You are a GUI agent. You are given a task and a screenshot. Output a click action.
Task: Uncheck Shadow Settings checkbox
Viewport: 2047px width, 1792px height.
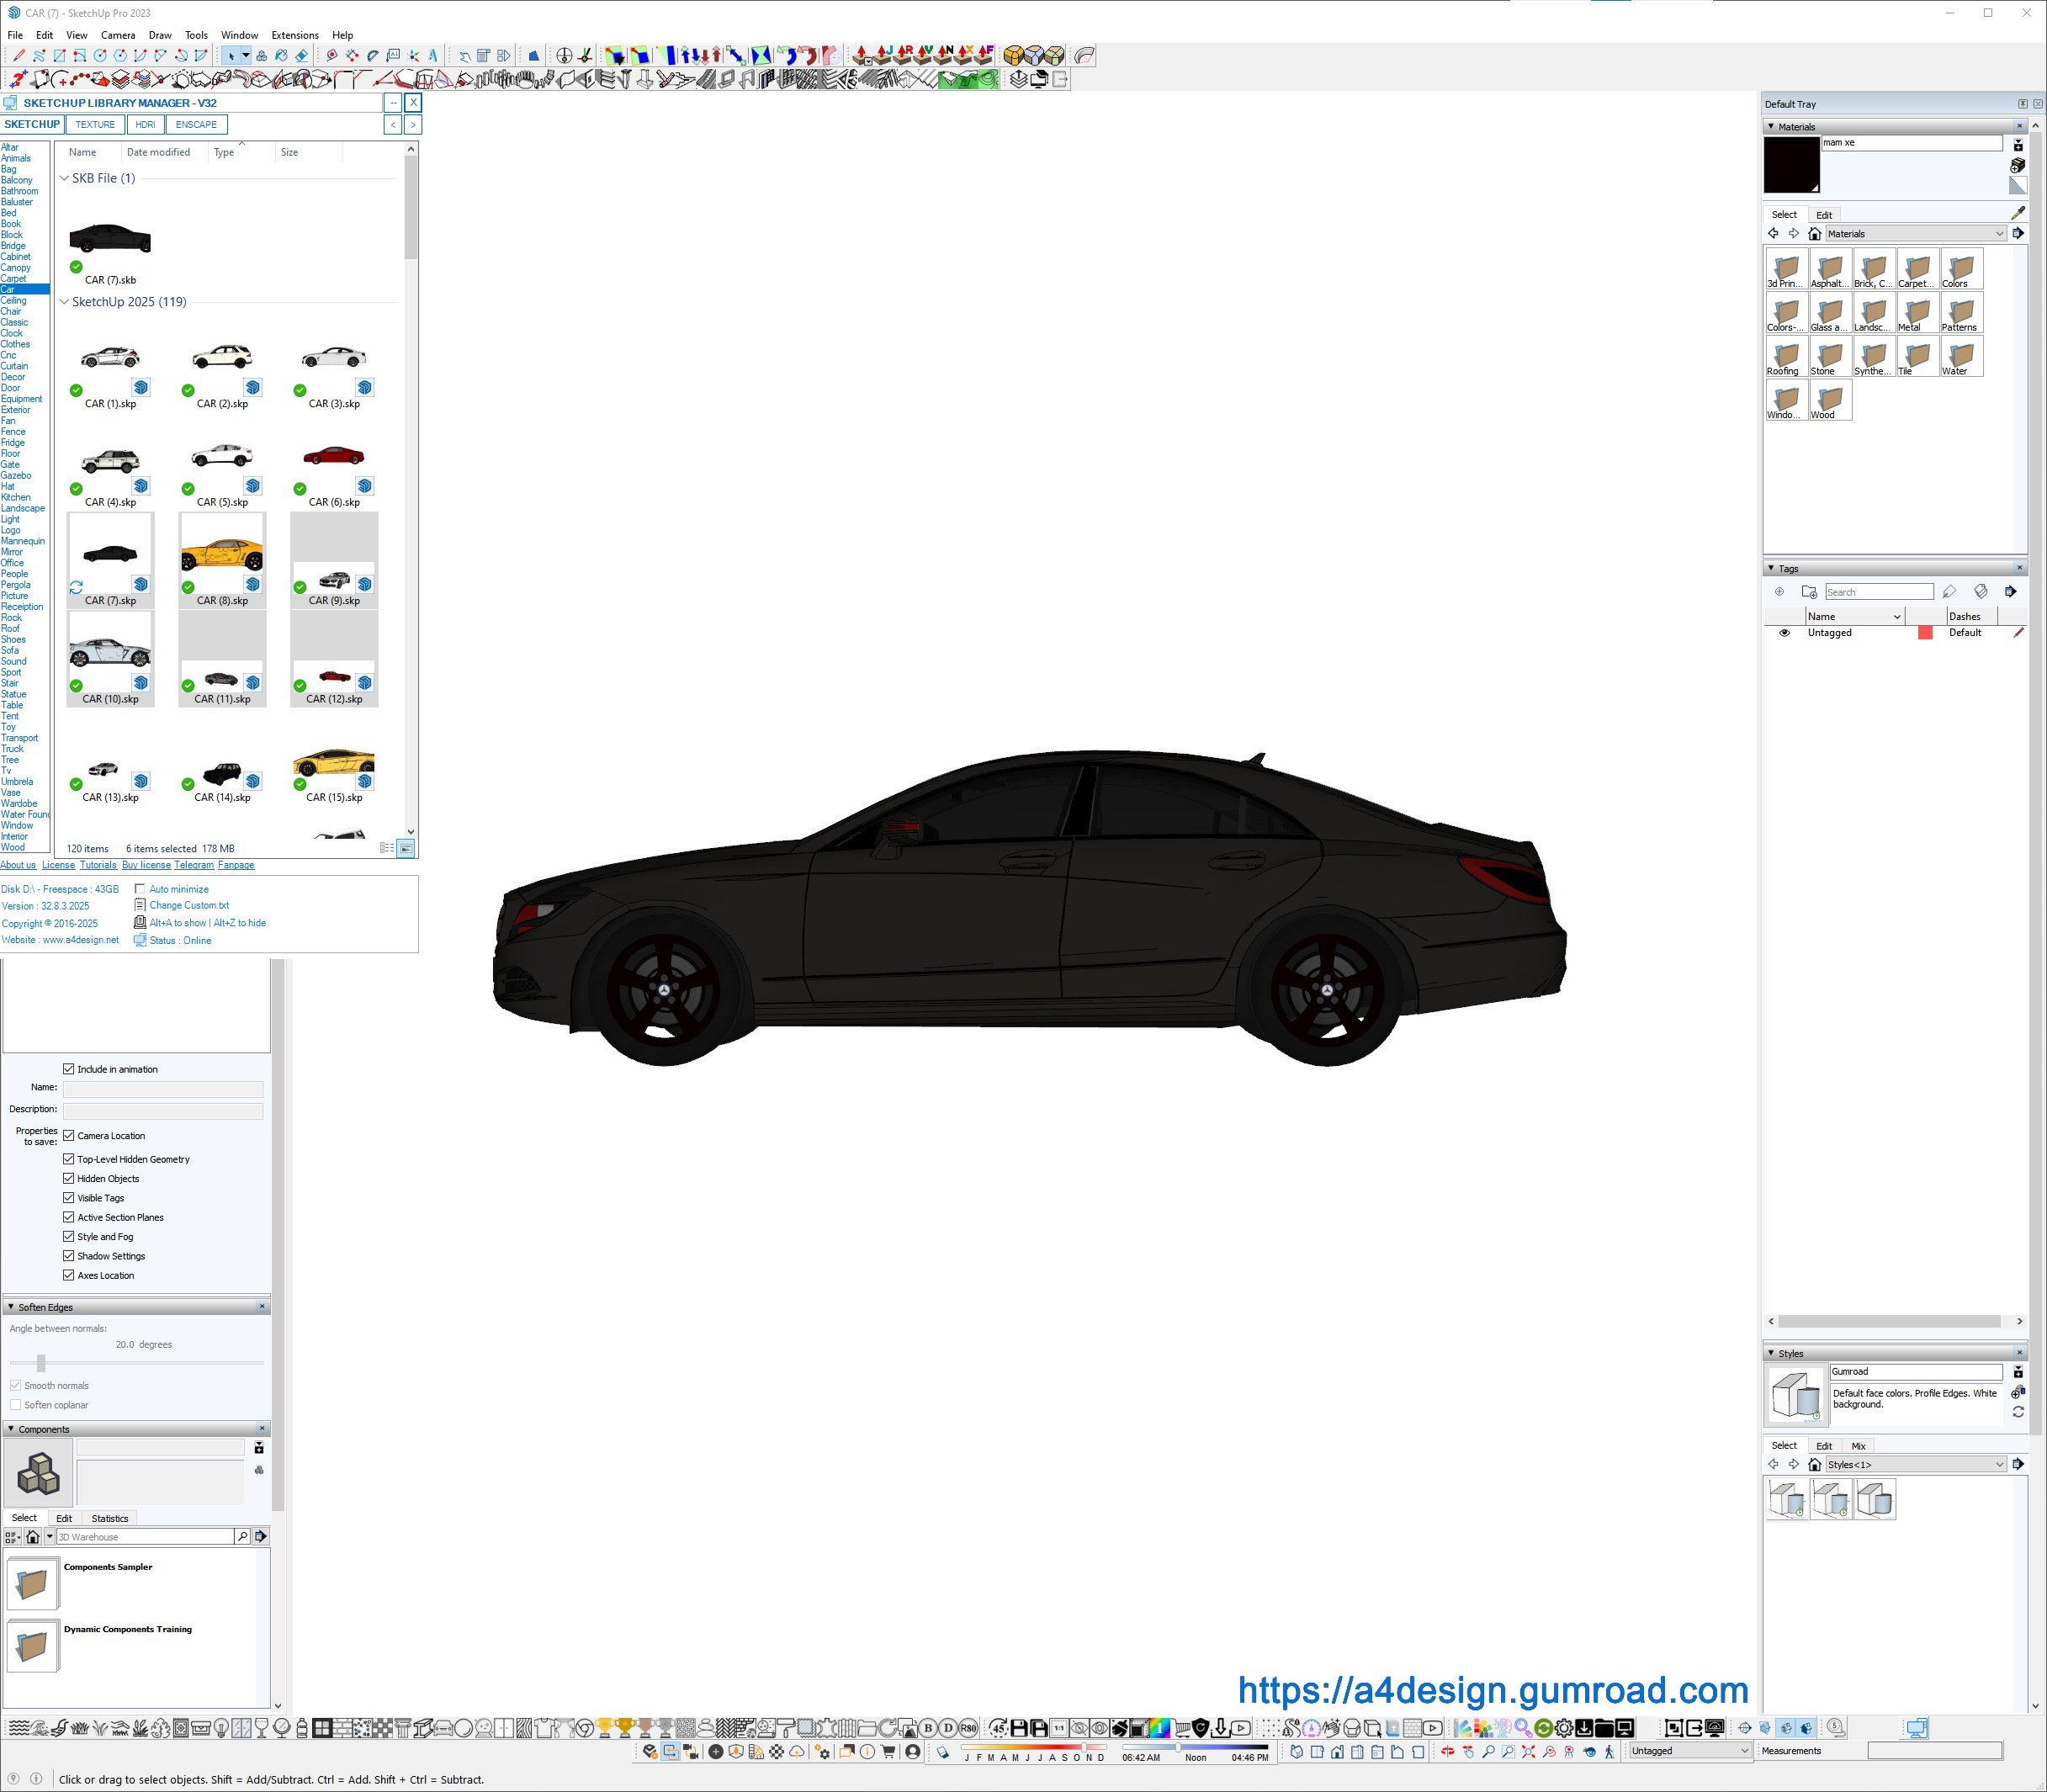[69, 1256]
